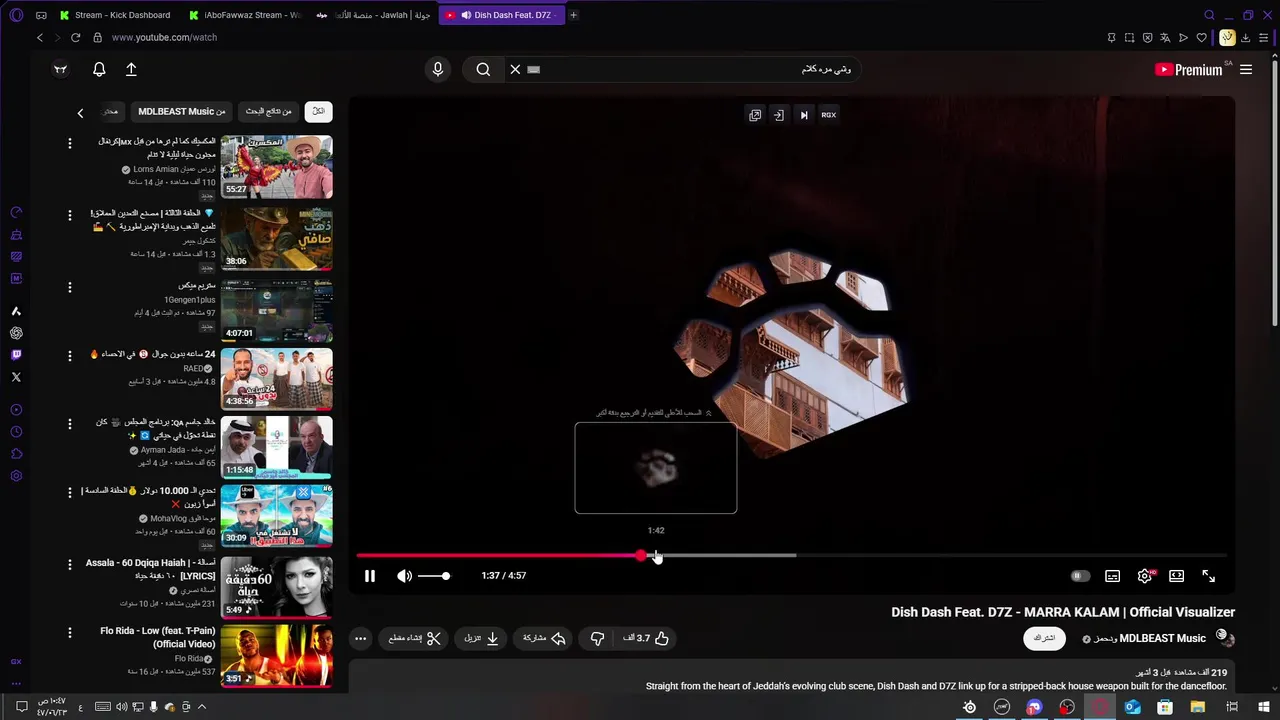Open a new browser tab
This screenshot has height=720, width=1280.
click(573, 15)
